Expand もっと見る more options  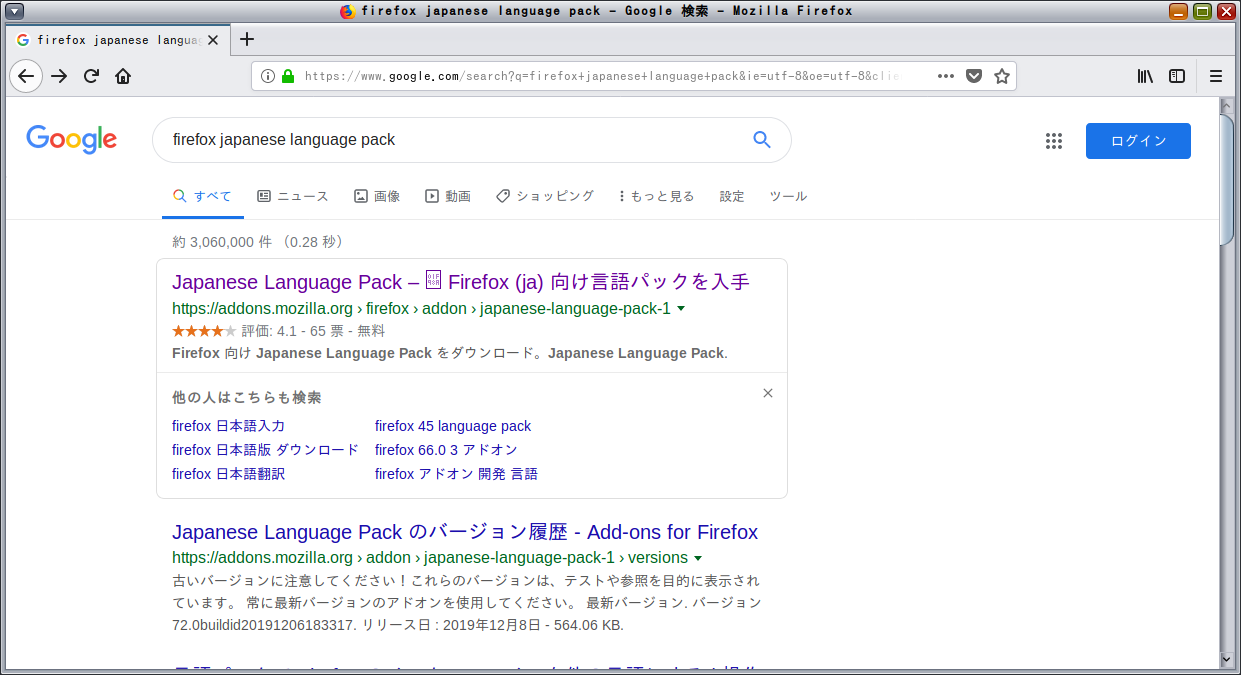click(x=657, y=196)
